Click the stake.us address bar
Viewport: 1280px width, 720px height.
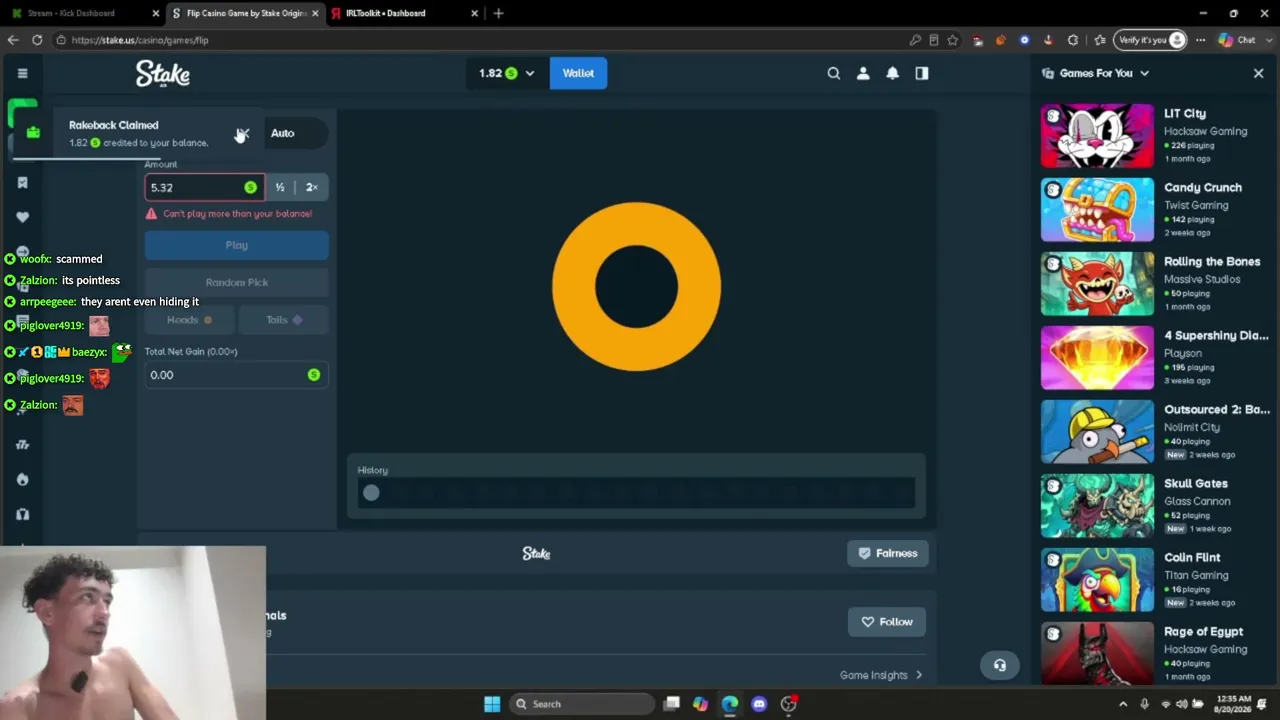(480, 40)
